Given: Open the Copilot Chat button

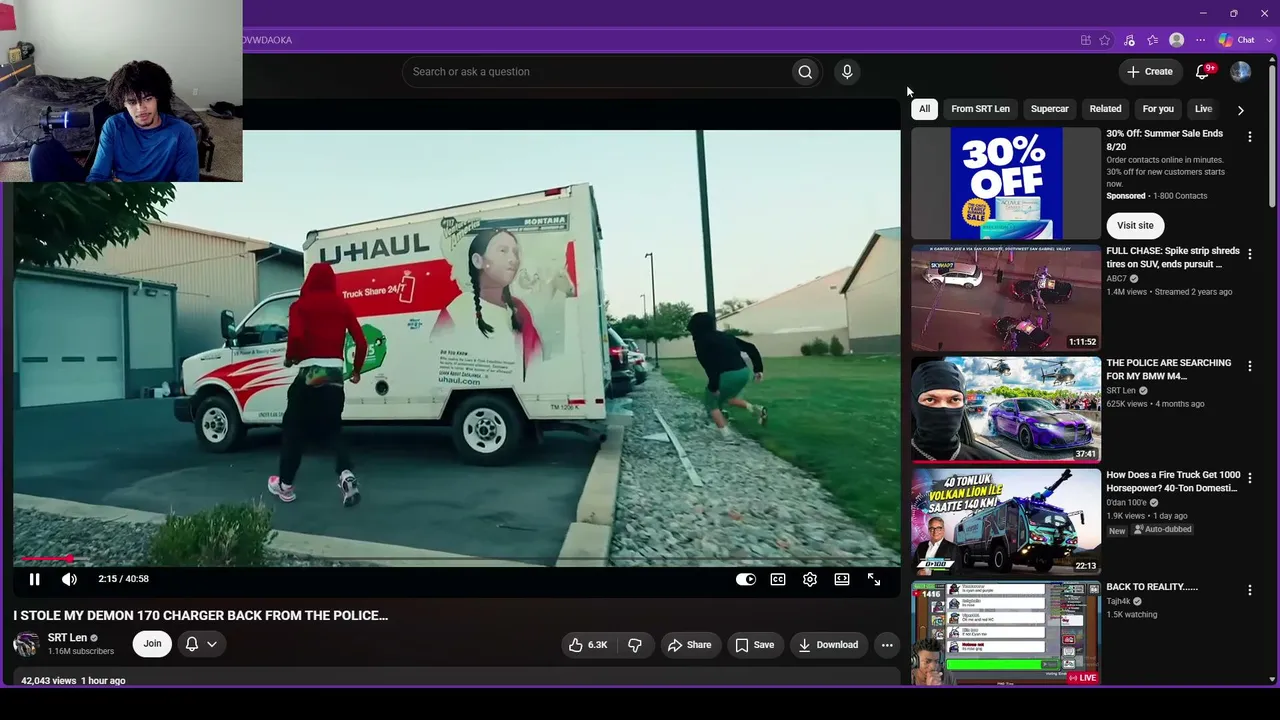Looking at the screenshot, I should click(1237, 40).
